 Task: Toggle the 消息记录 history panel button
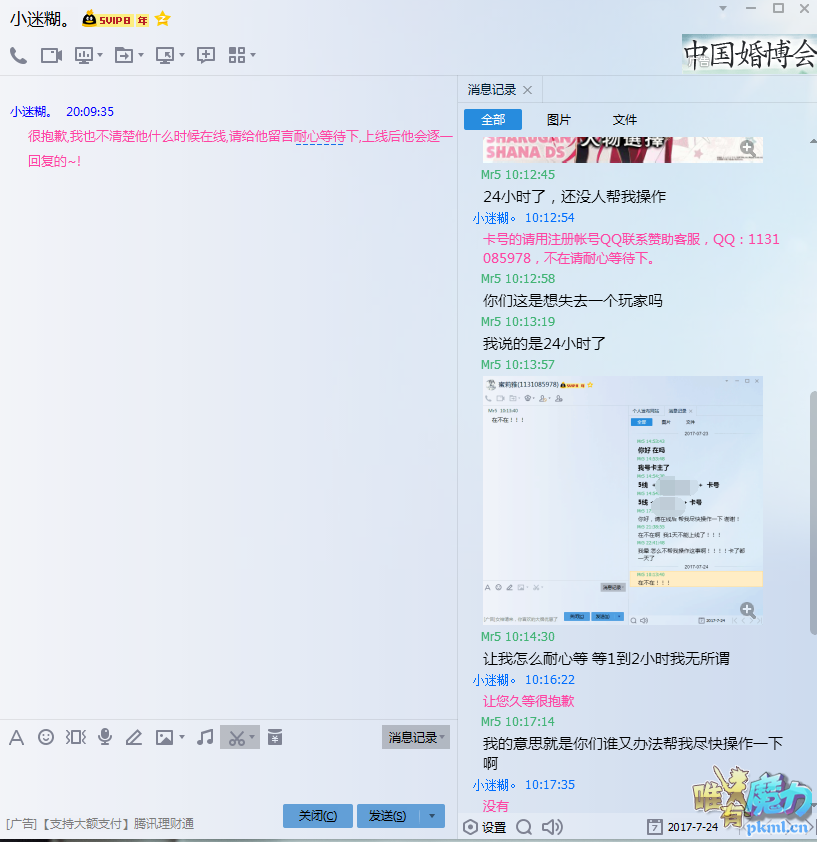coord(415,737)
